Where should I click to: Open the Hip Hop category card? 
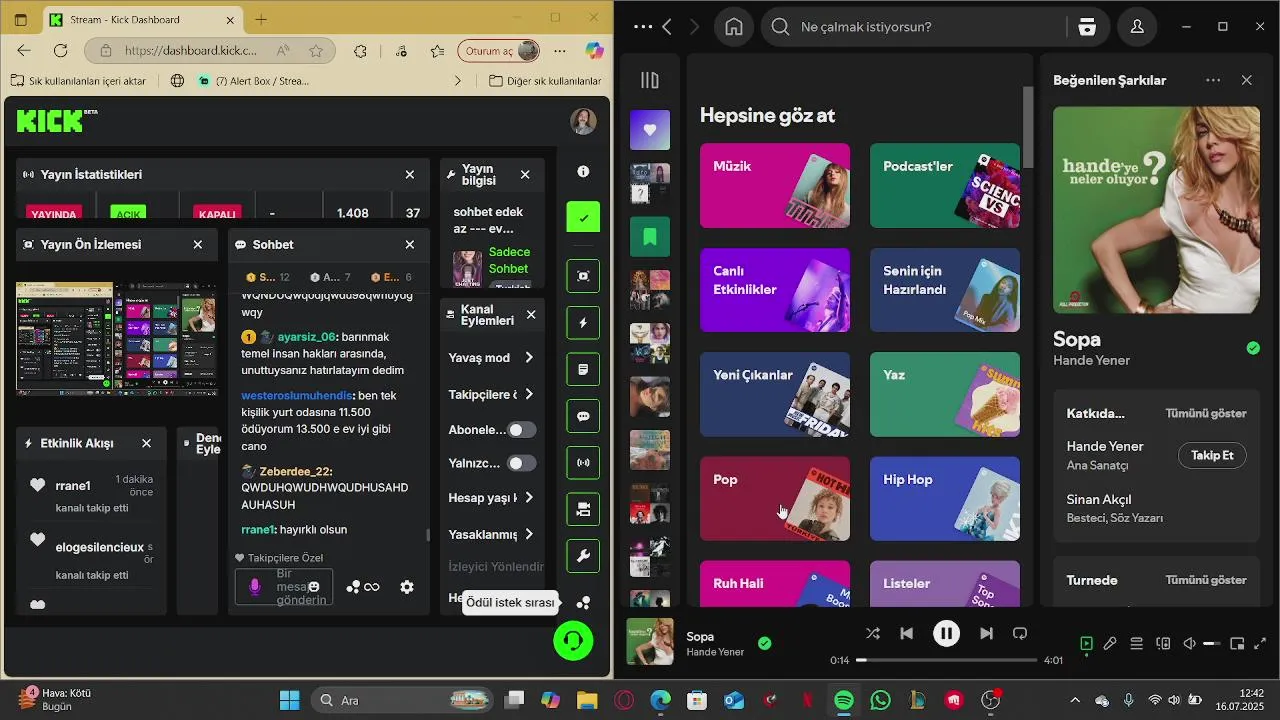[945, 499]
